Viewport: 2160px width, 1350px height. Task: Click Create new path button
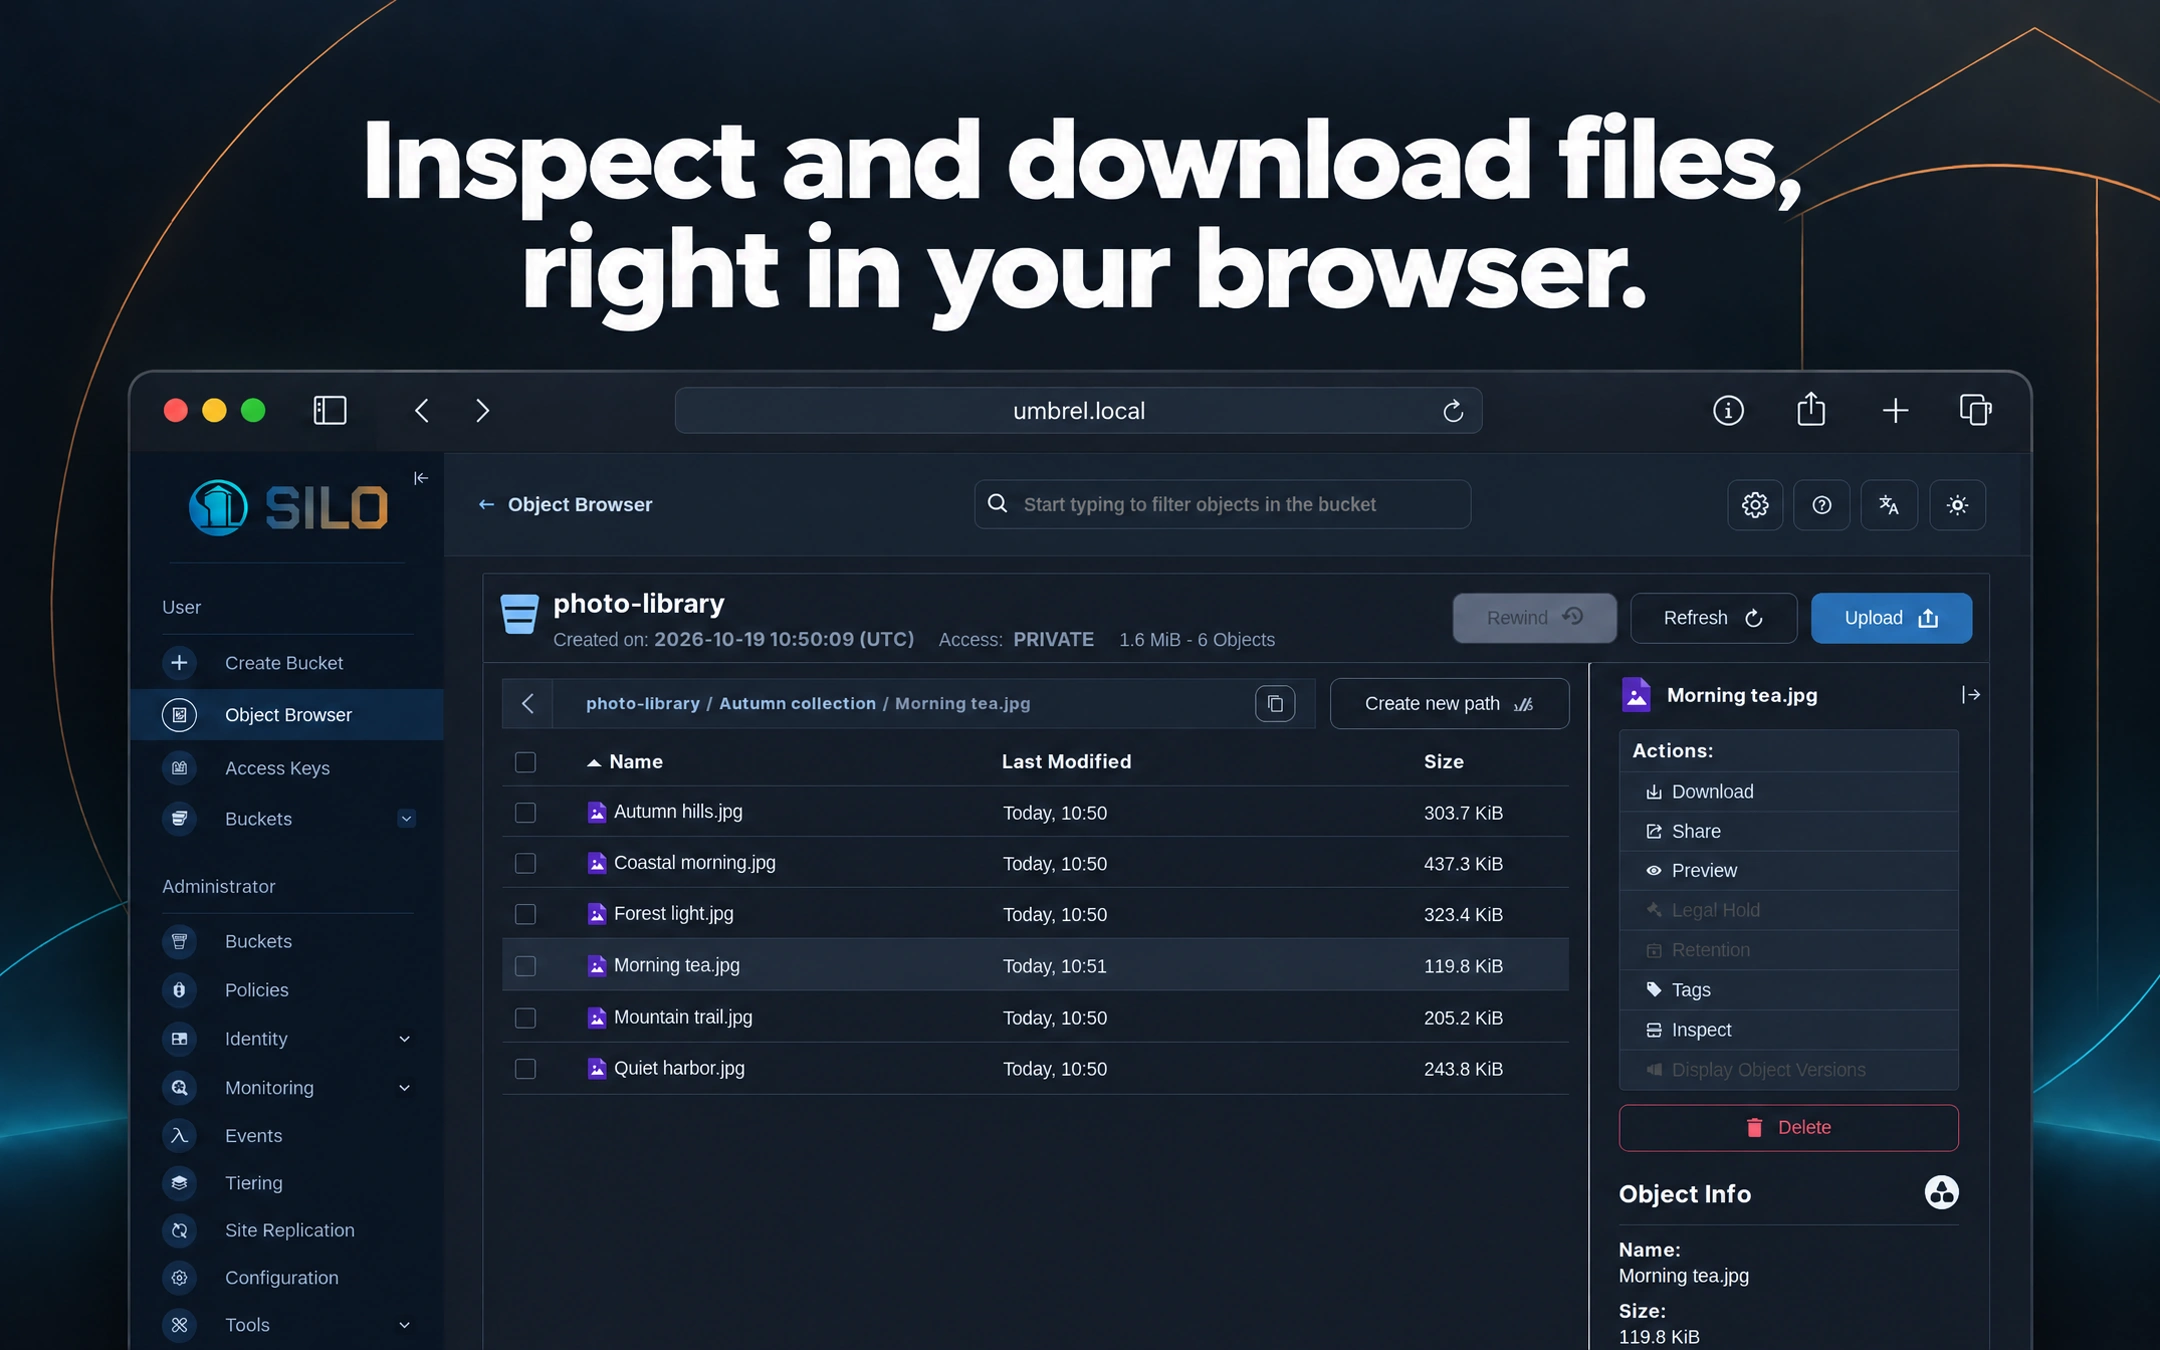coord(1449,704)
